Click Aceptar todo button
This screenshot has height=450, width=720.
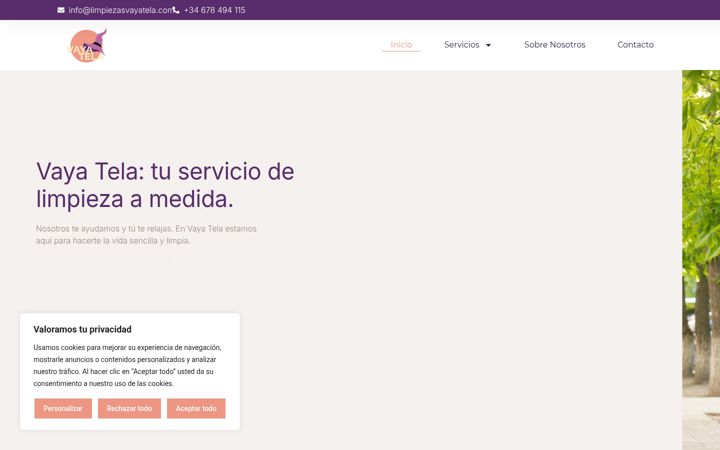coord(196,408)
